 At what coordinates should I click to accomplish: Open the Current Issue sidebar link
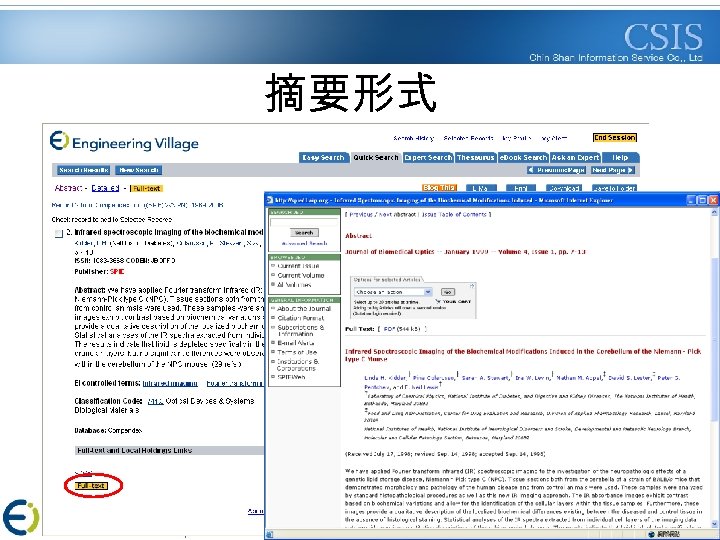point(298,266)
